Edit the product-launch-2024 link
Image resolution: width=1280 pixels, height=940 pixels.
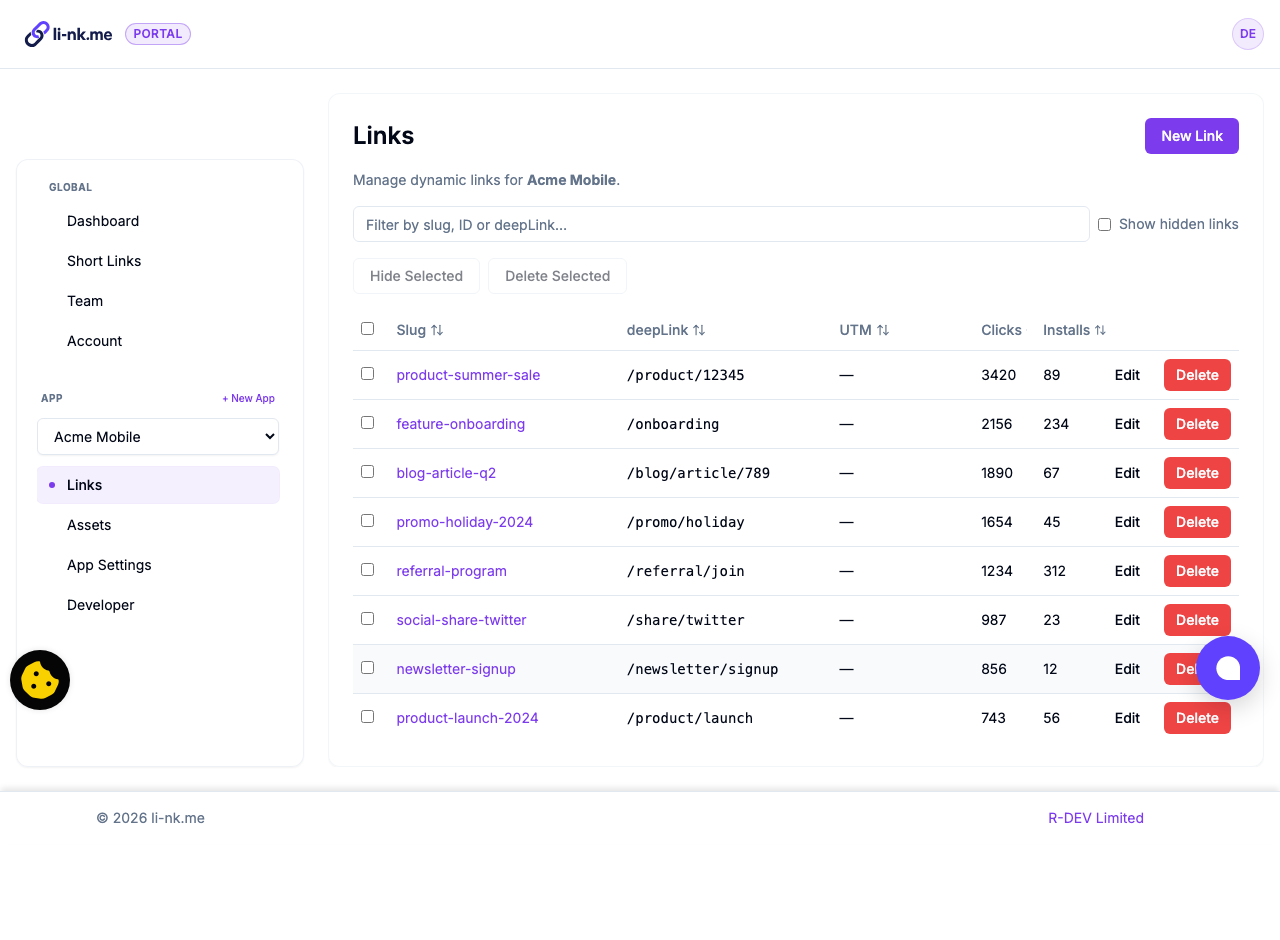(x=1127, y=718)
